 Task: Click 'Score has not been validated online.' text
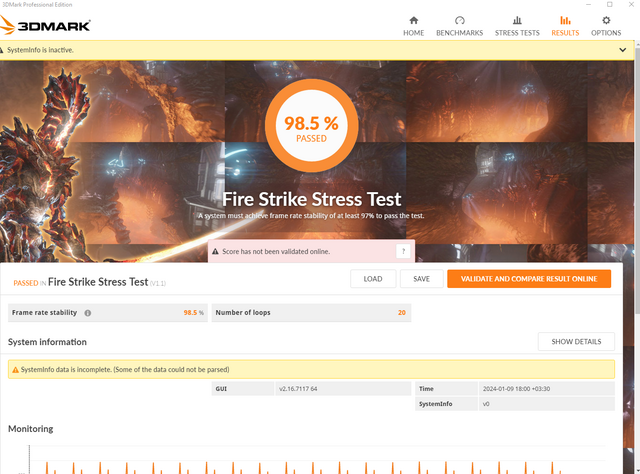(276, 251)
